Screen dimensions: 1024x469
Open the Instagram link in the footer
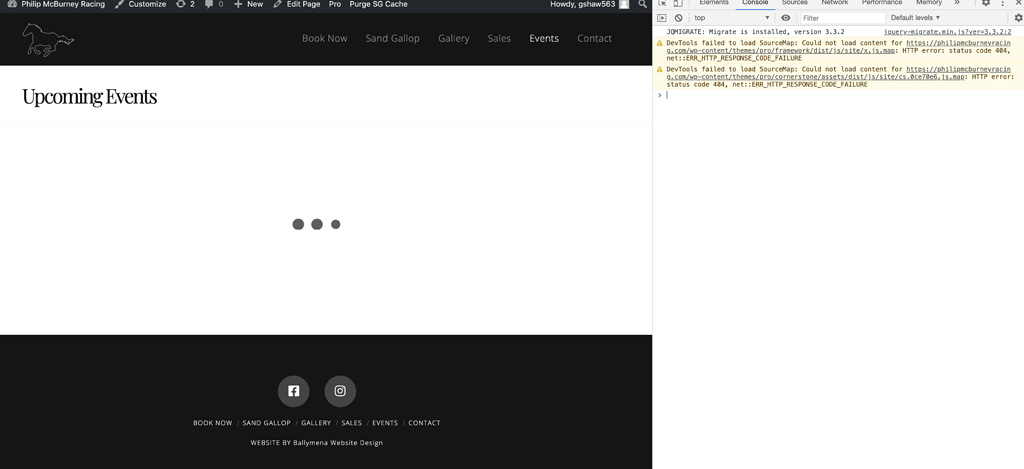[x=340, y=391]
